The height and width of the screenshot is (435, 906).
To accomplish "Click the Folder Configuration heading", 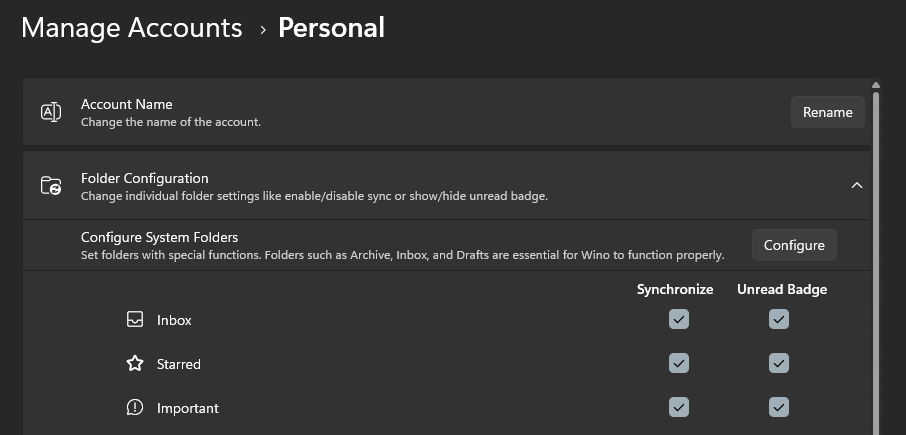I will [x=144, y=178].
